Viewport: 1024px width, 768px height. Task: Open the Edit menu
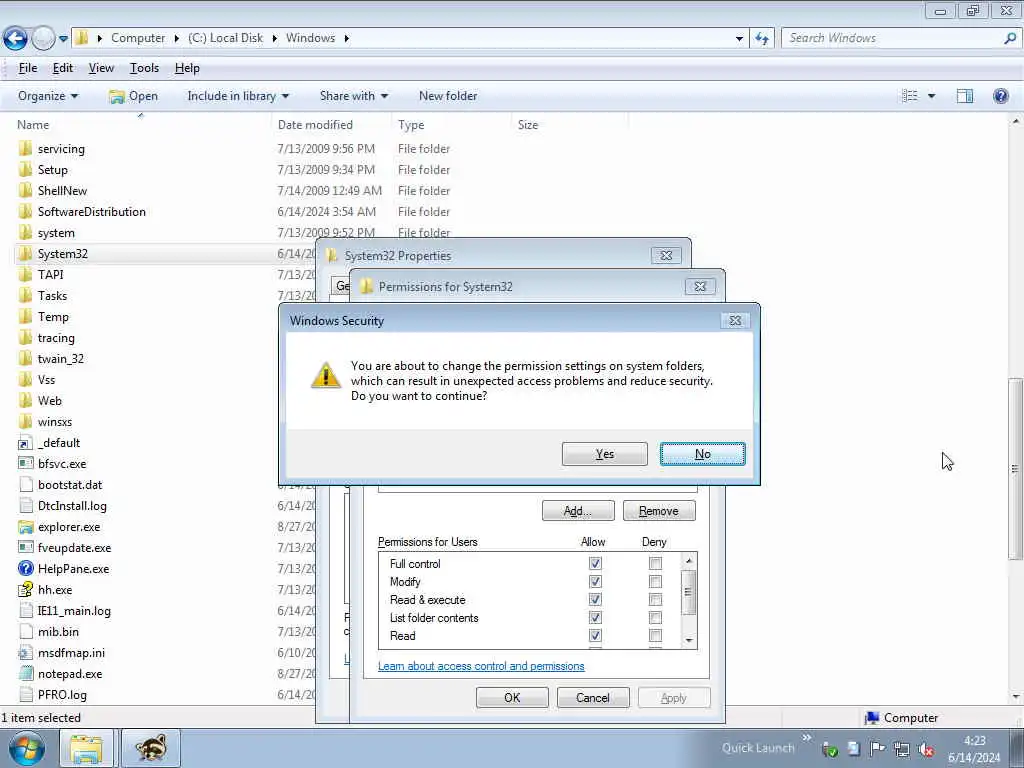point(63,68)
